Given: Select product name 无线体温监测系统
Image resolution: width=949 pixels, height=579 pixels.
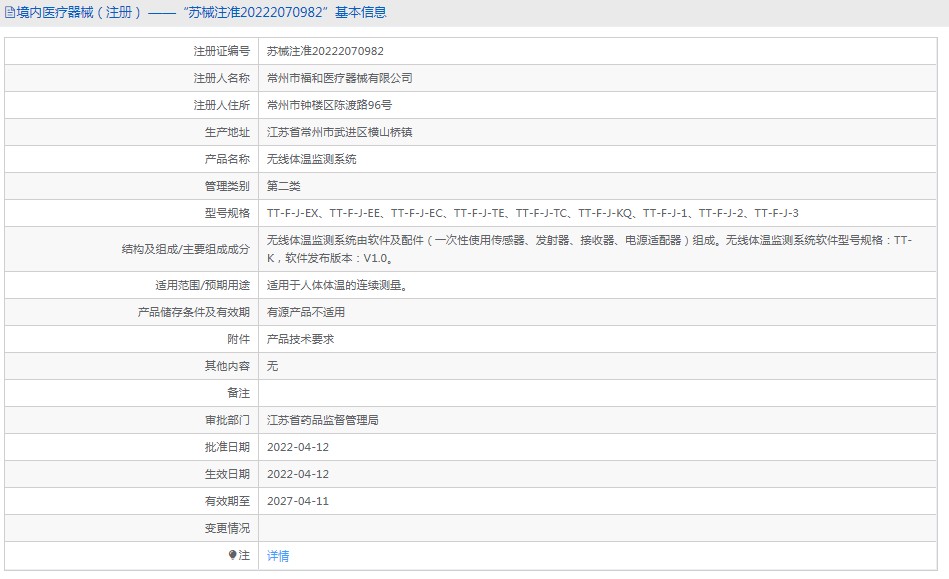Looking at the screenshot, I should tap(312, 159).
